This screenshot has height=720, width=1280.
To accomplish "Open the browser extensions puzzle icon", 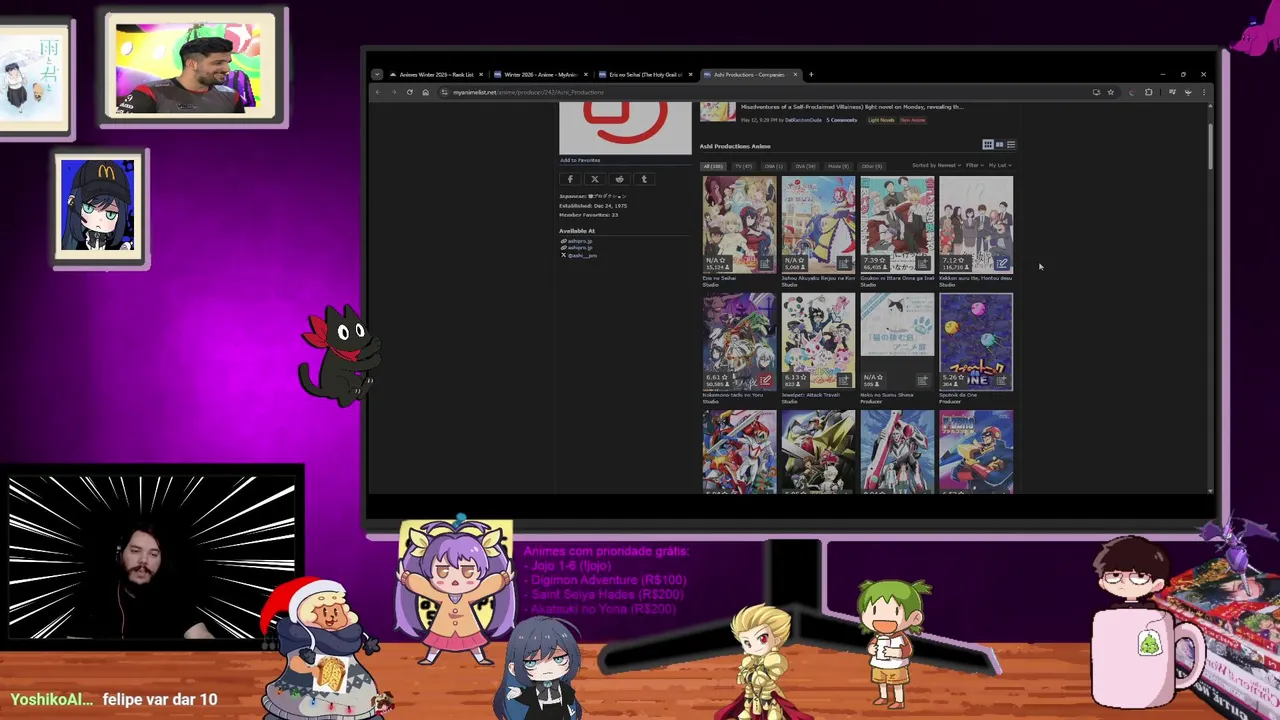I will pyautogui.click(x=1148, y=92).
